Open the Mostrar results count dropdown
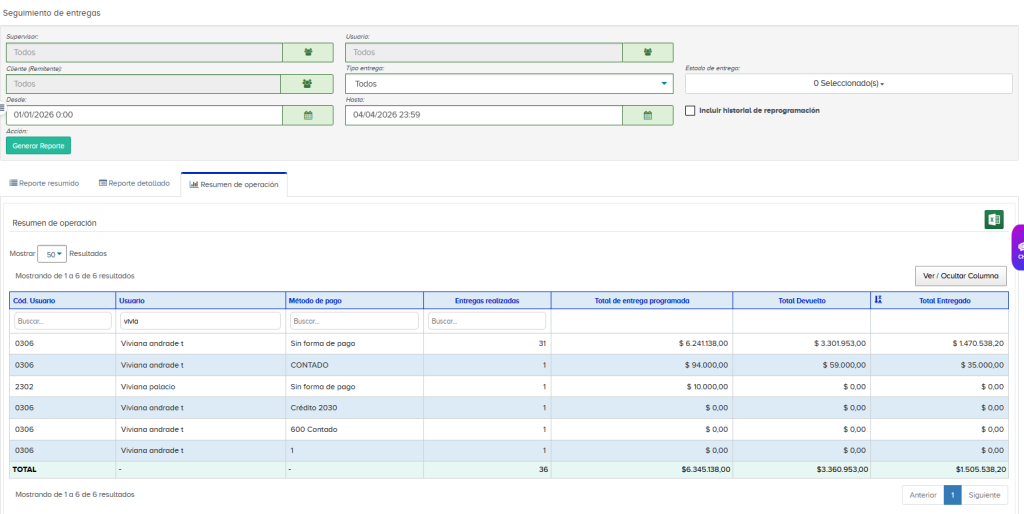The image size is (1024, 514). pos(52,254)
